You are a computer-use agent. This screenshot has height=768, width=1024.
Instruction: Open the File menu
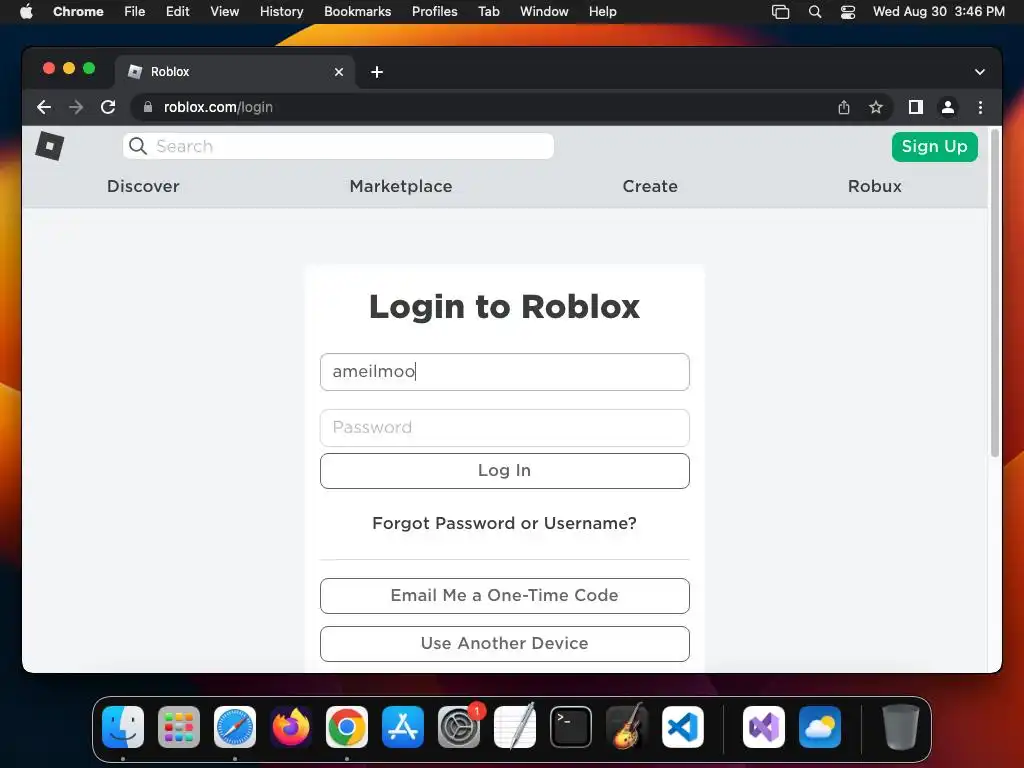(135, 12)
